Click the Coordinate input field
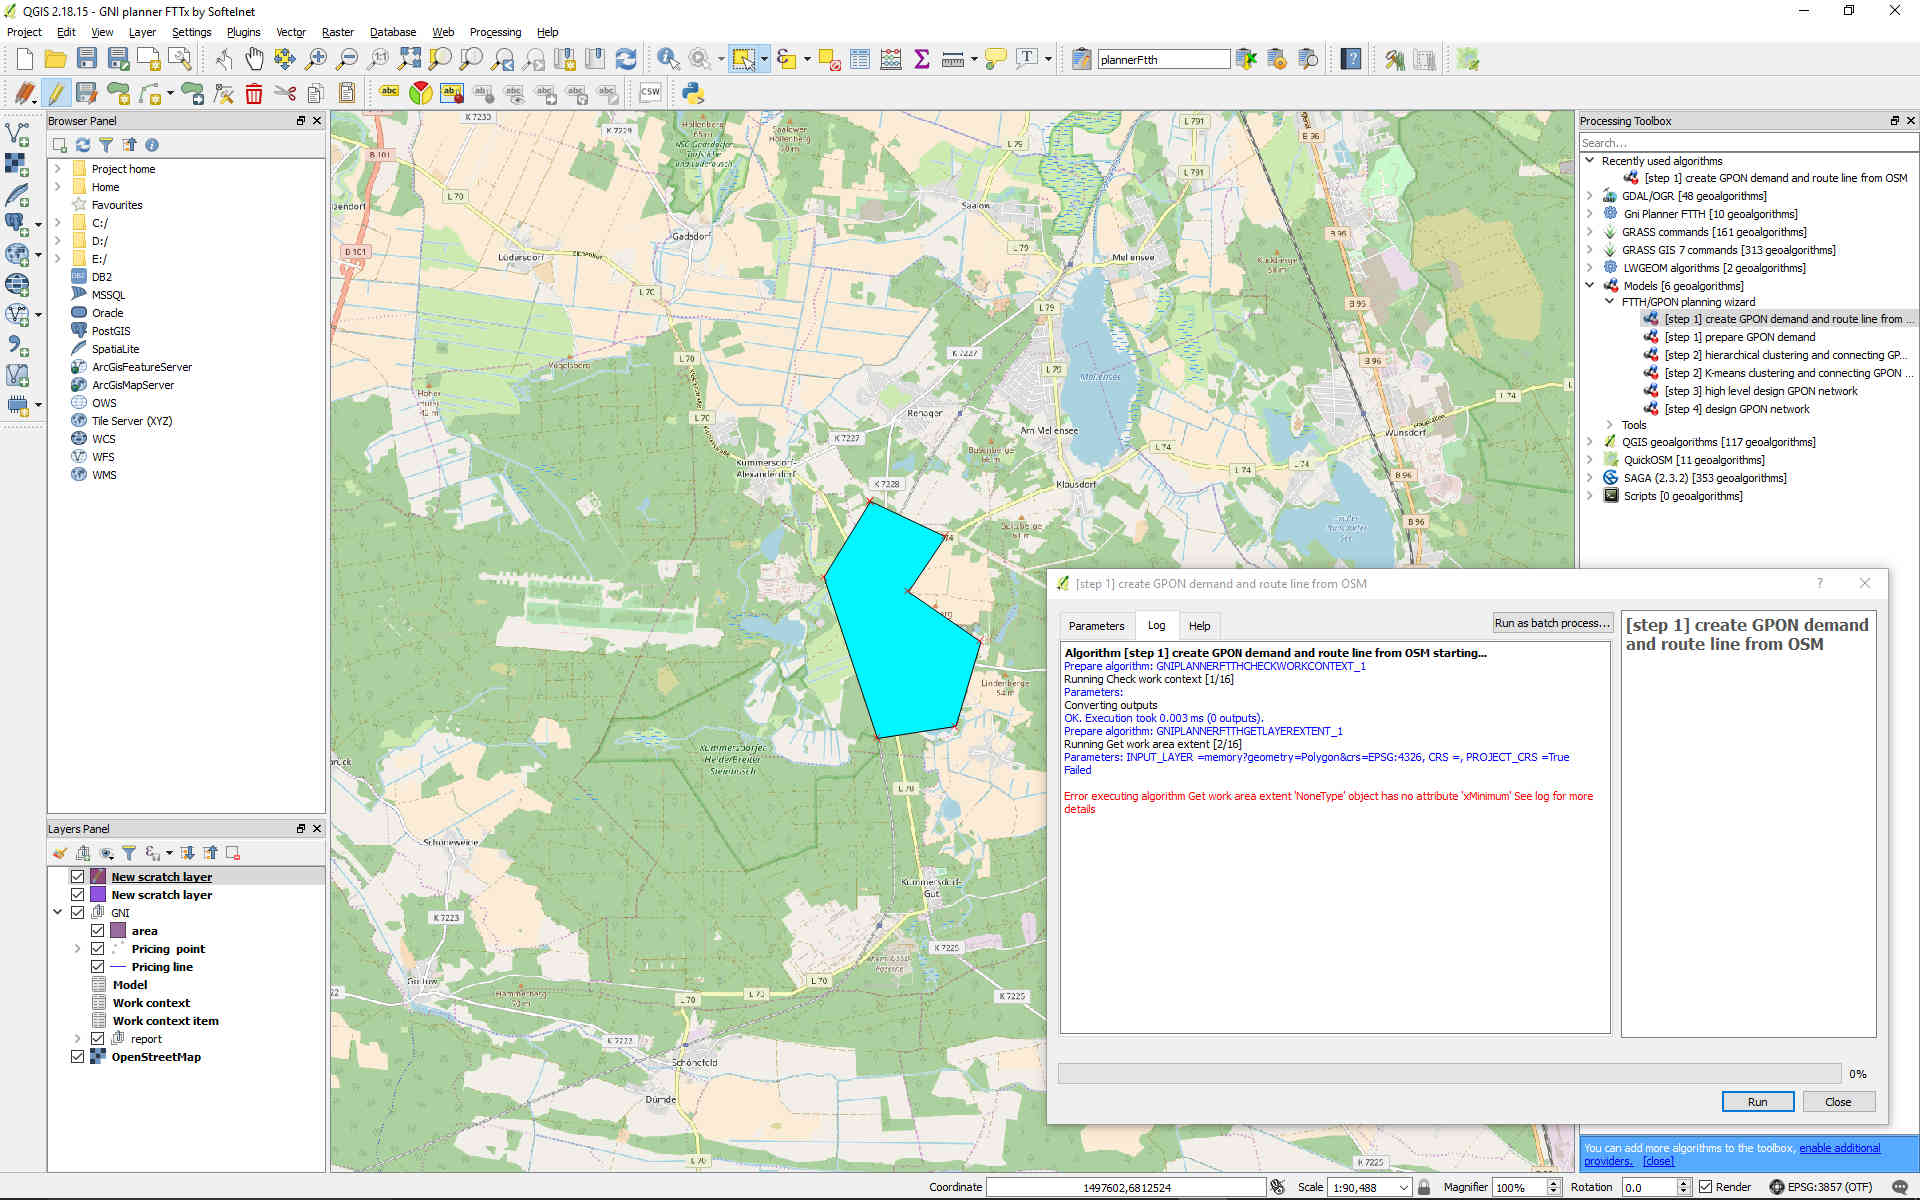This screenshot has height=1200, width=1920. pyautogui.click(x=1126, y=1187)
